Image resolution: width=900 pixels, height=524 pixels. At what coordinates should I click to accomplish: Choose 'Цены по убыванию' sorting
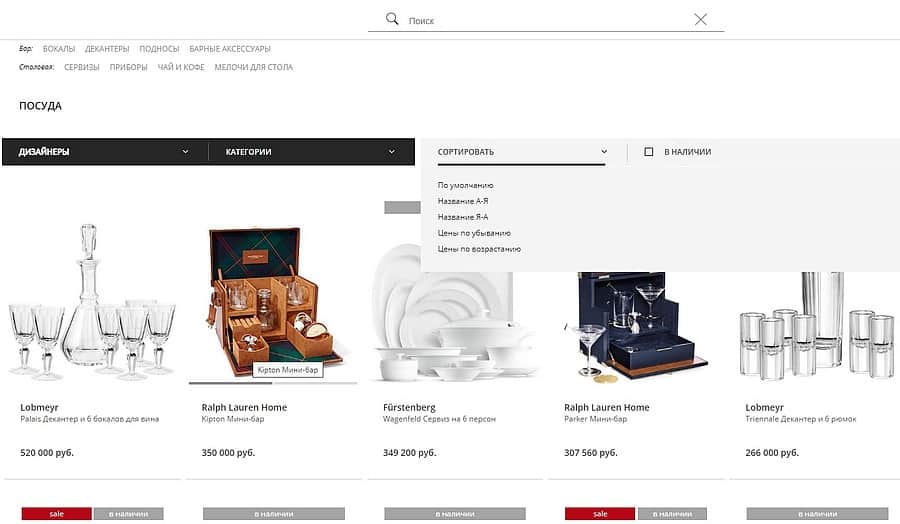[x=474, y=233]
